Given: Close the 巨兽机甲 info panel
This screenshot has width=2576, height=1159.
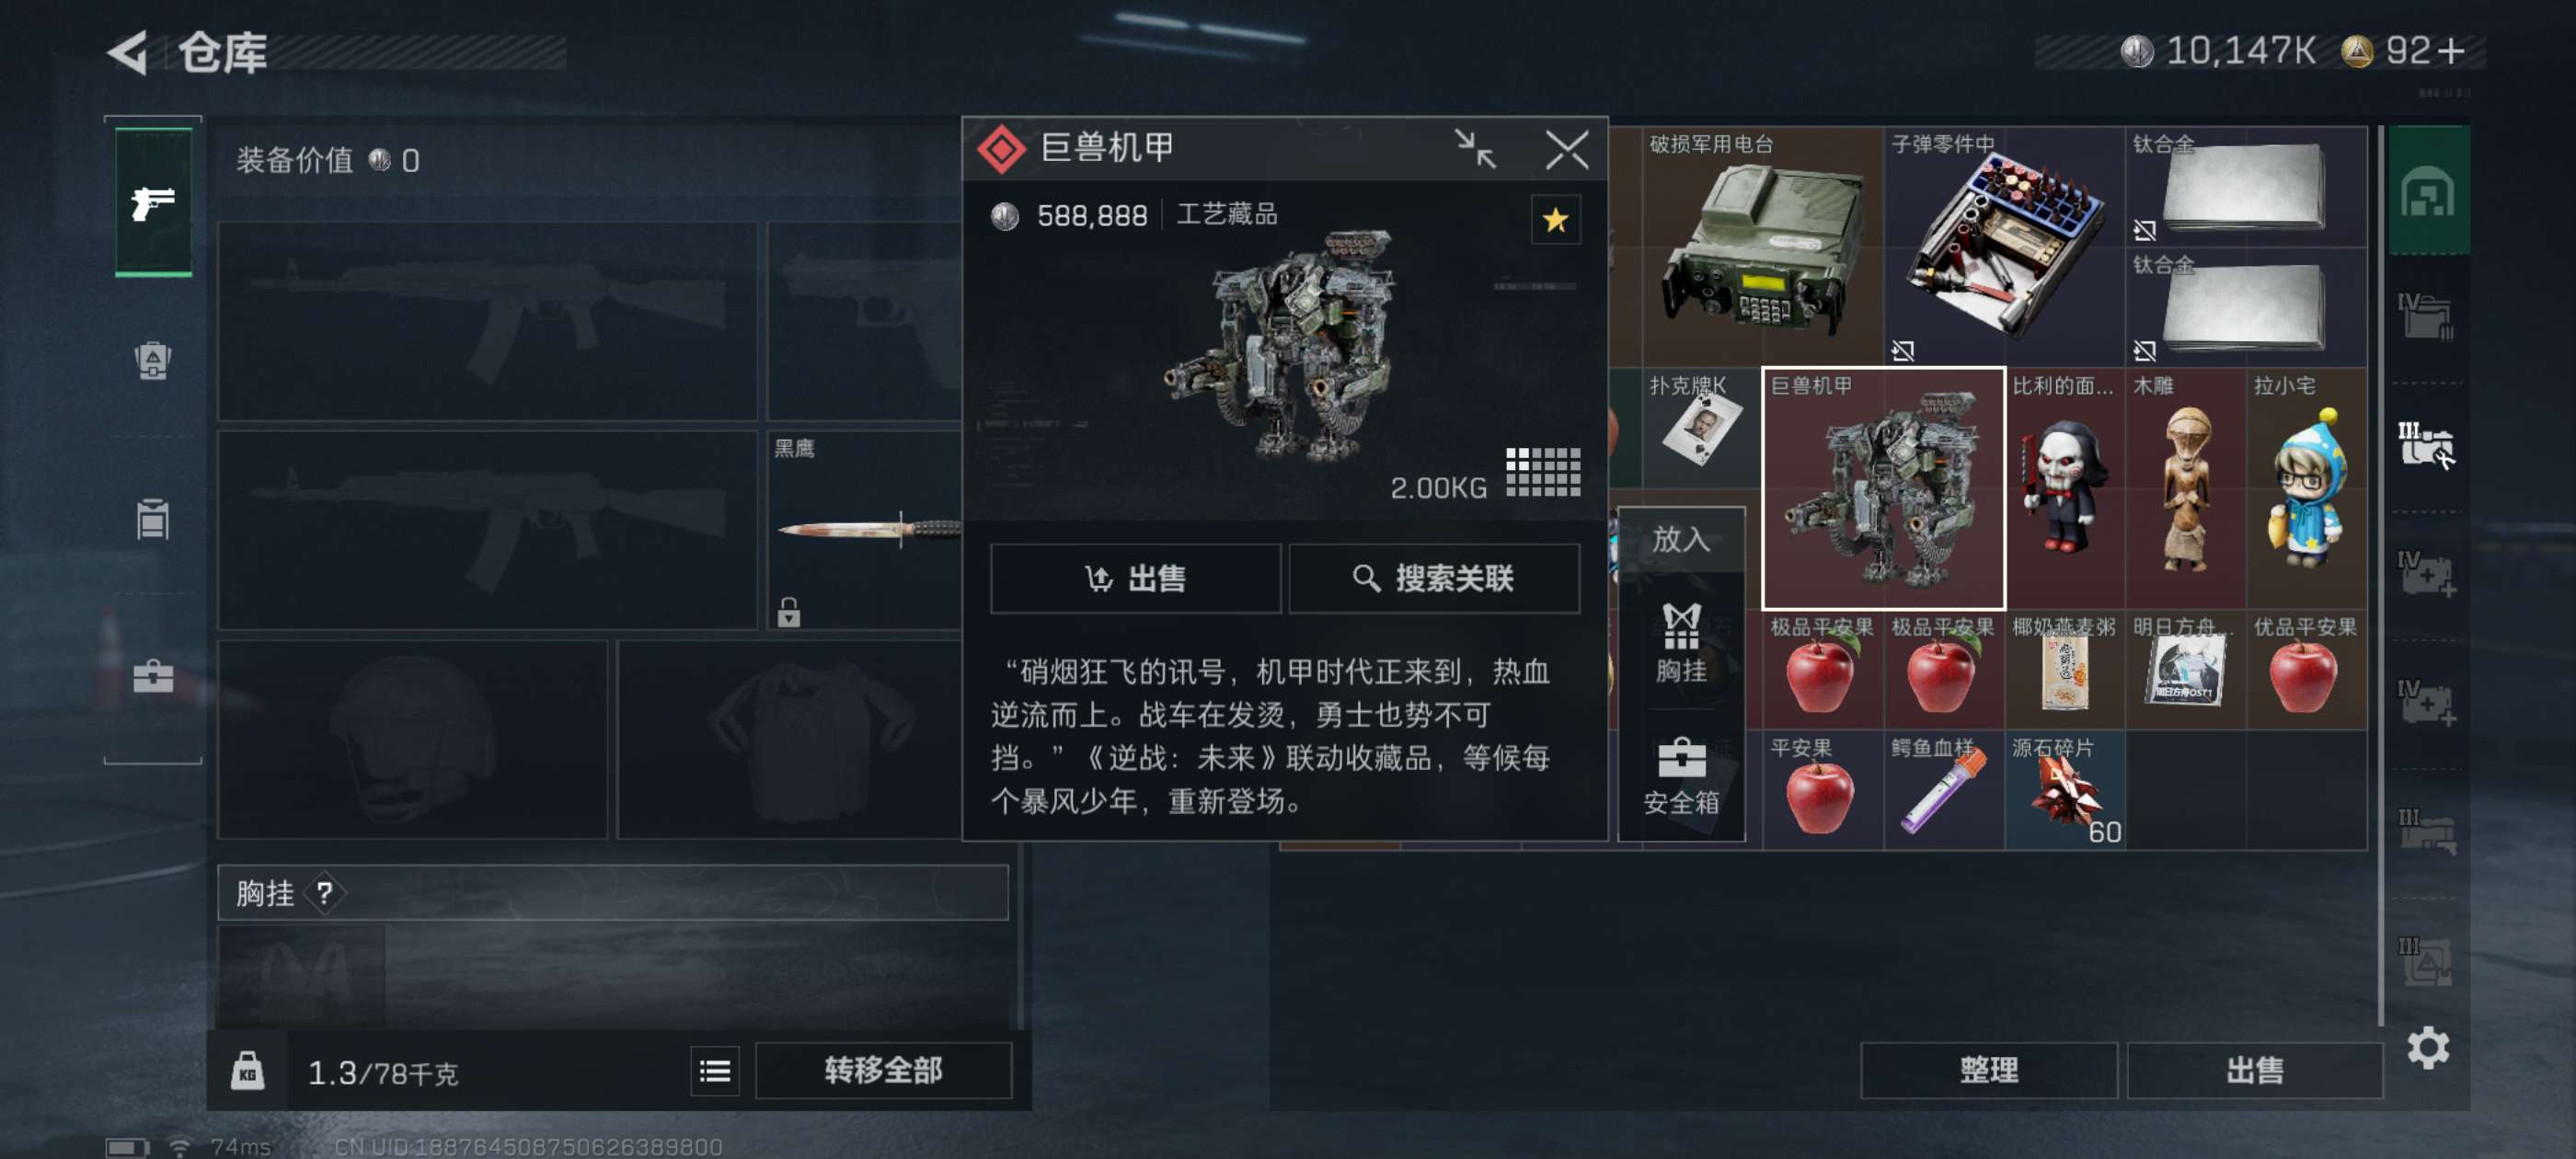Looking at the screenshot, I should coord(1566,149).
